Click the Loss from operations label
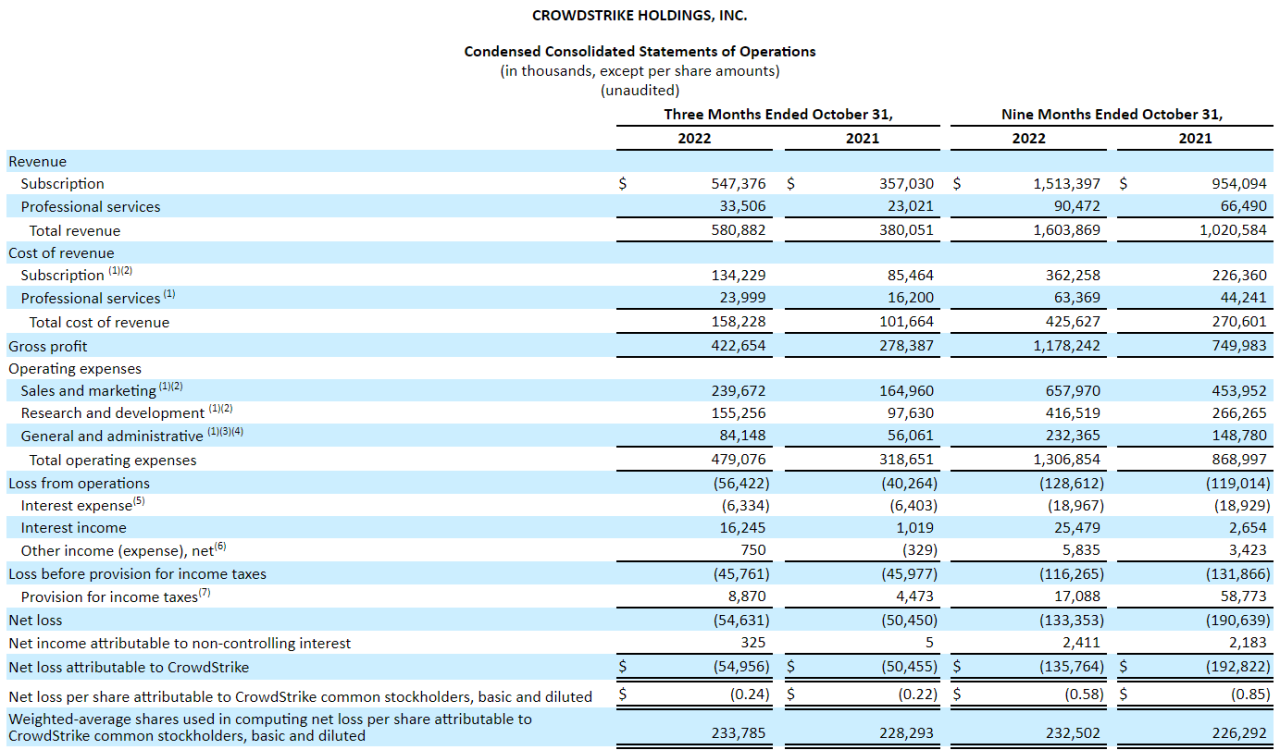The image size is (1280, 750). 79,483
